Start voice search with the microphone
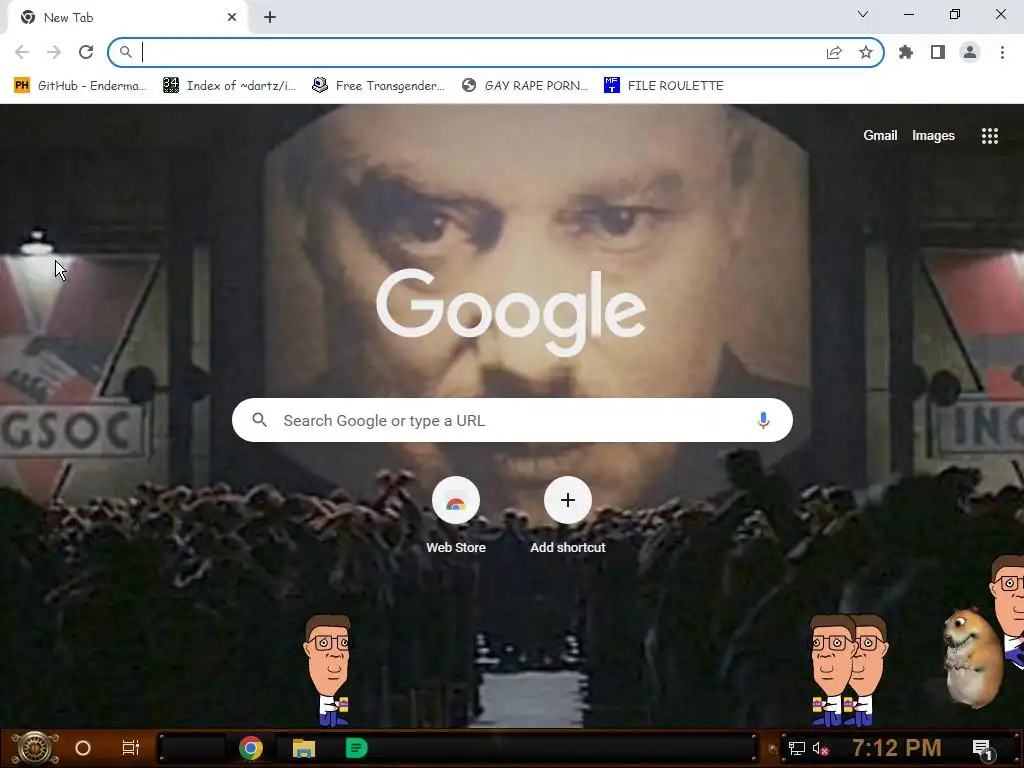The image size is (1024, 768). coord(763,420)
